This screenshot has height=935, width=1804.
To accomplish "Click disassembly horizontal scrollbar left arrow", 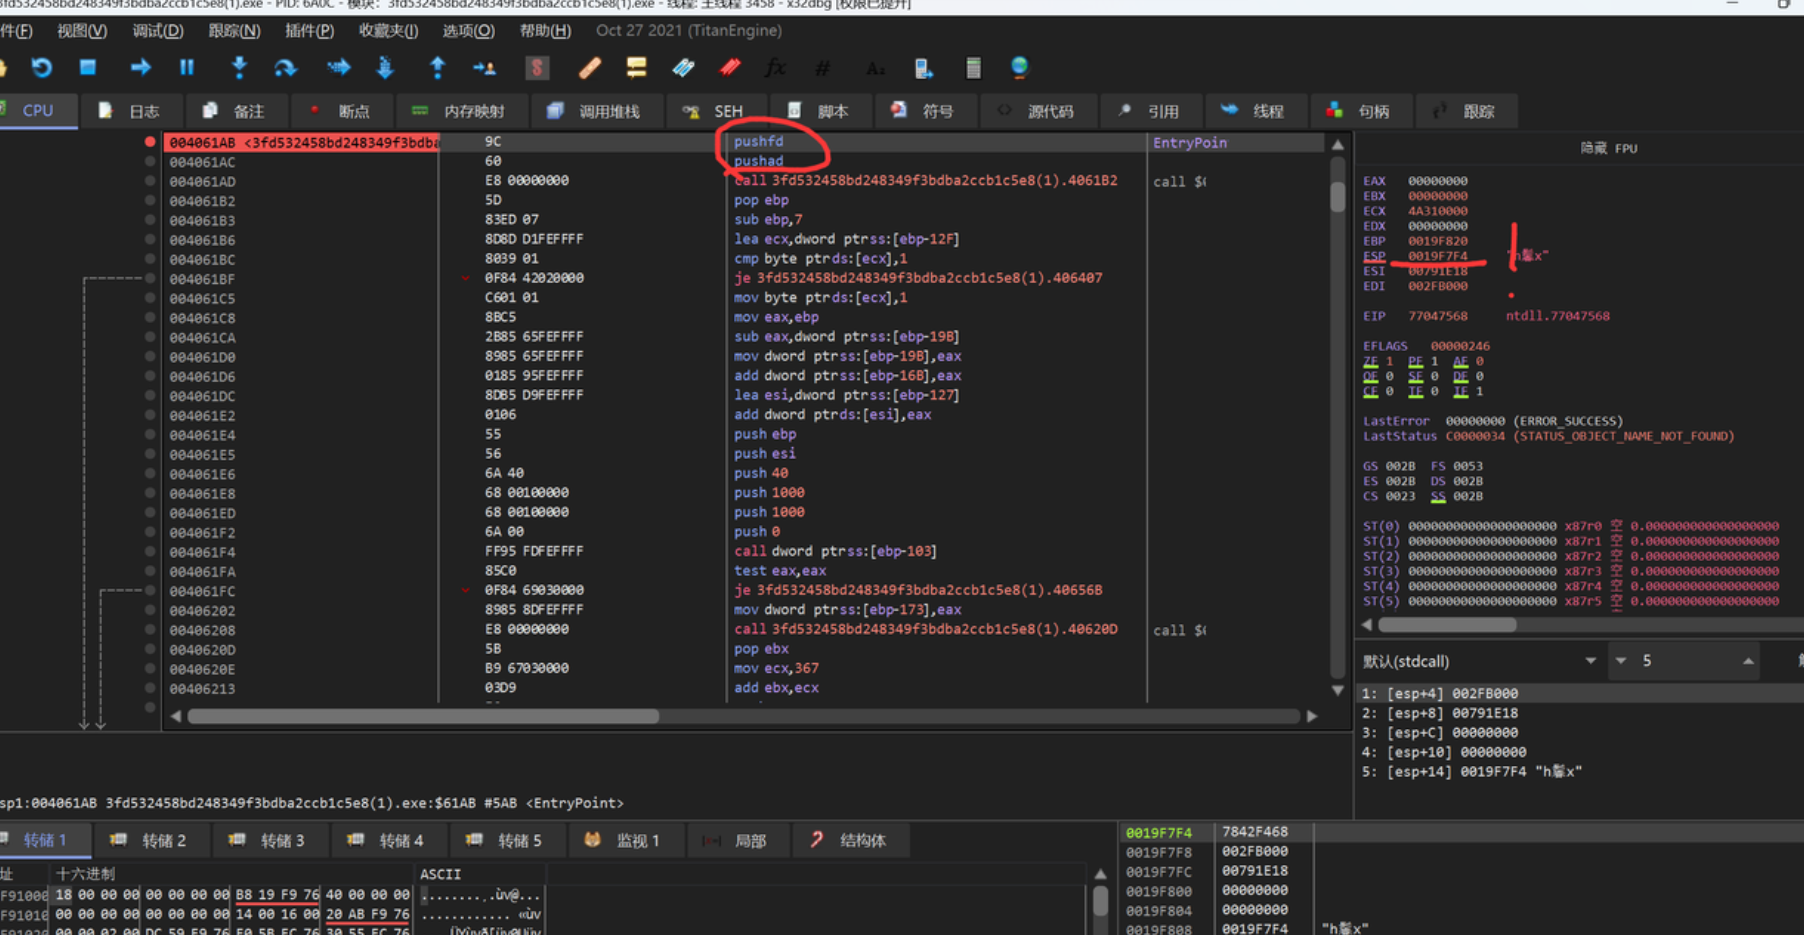I will (176, 716).
